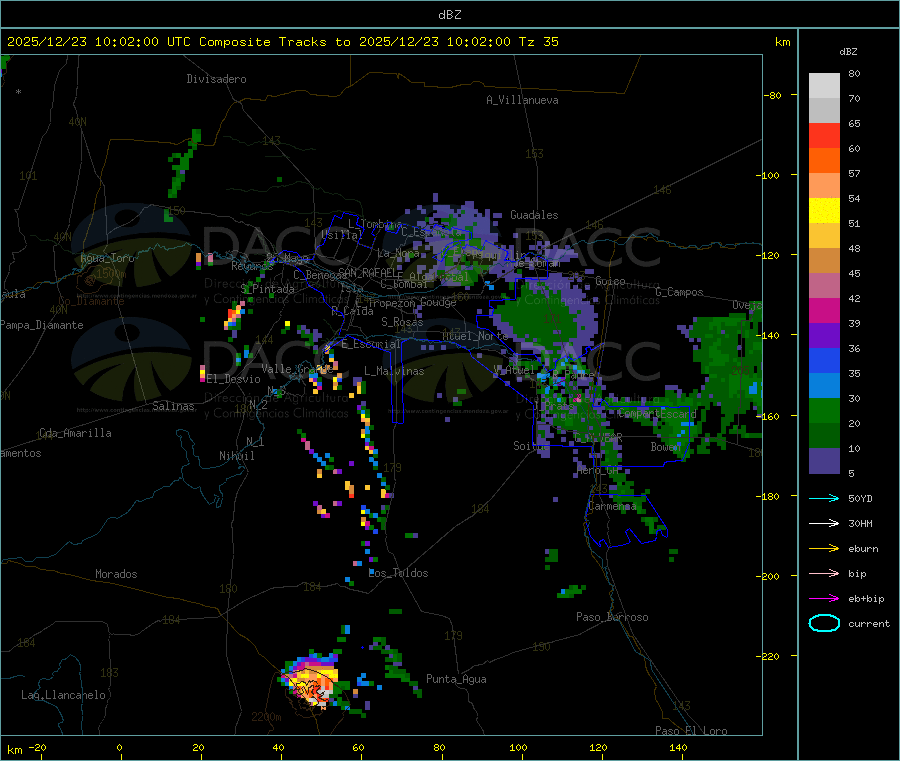This screenshot has height=761, width=900.
Task: Click the S_Pintada map label
Action: (267, 289)
